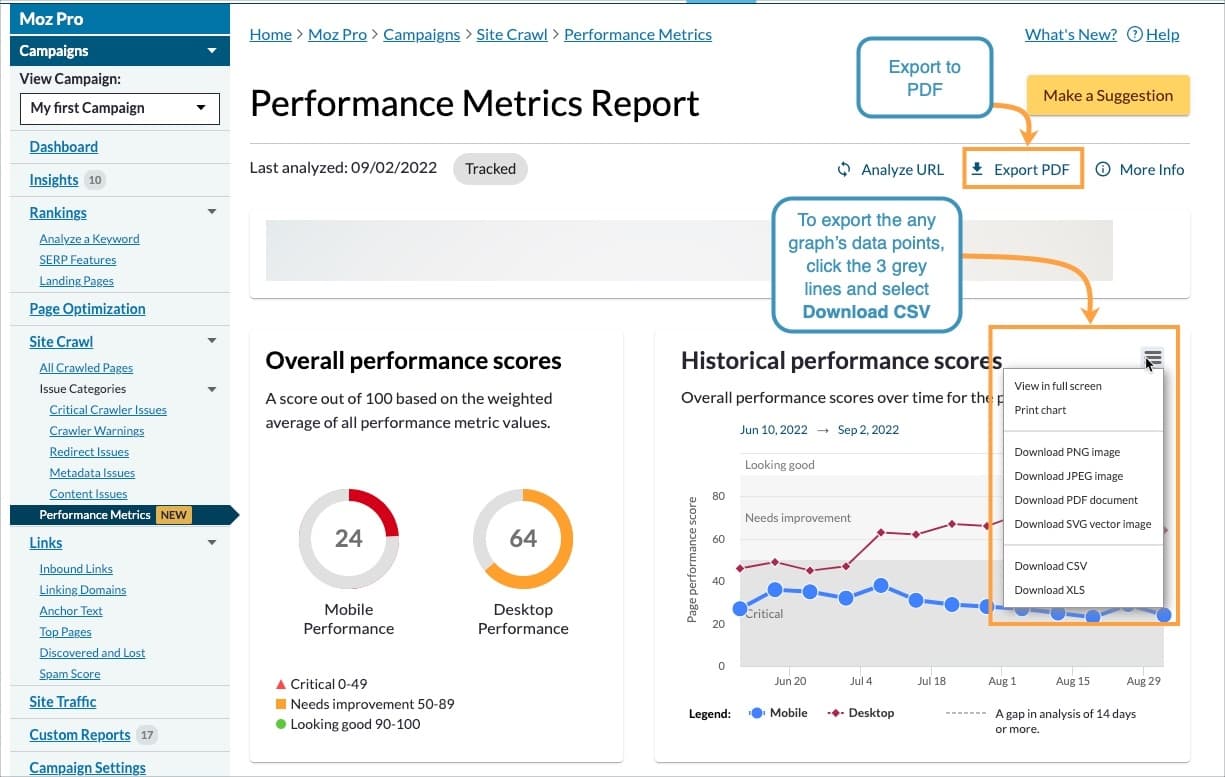The width and height of the screenshot is (1225, 777).
Task: Open the What's New? link
Action: point(1070,34)
